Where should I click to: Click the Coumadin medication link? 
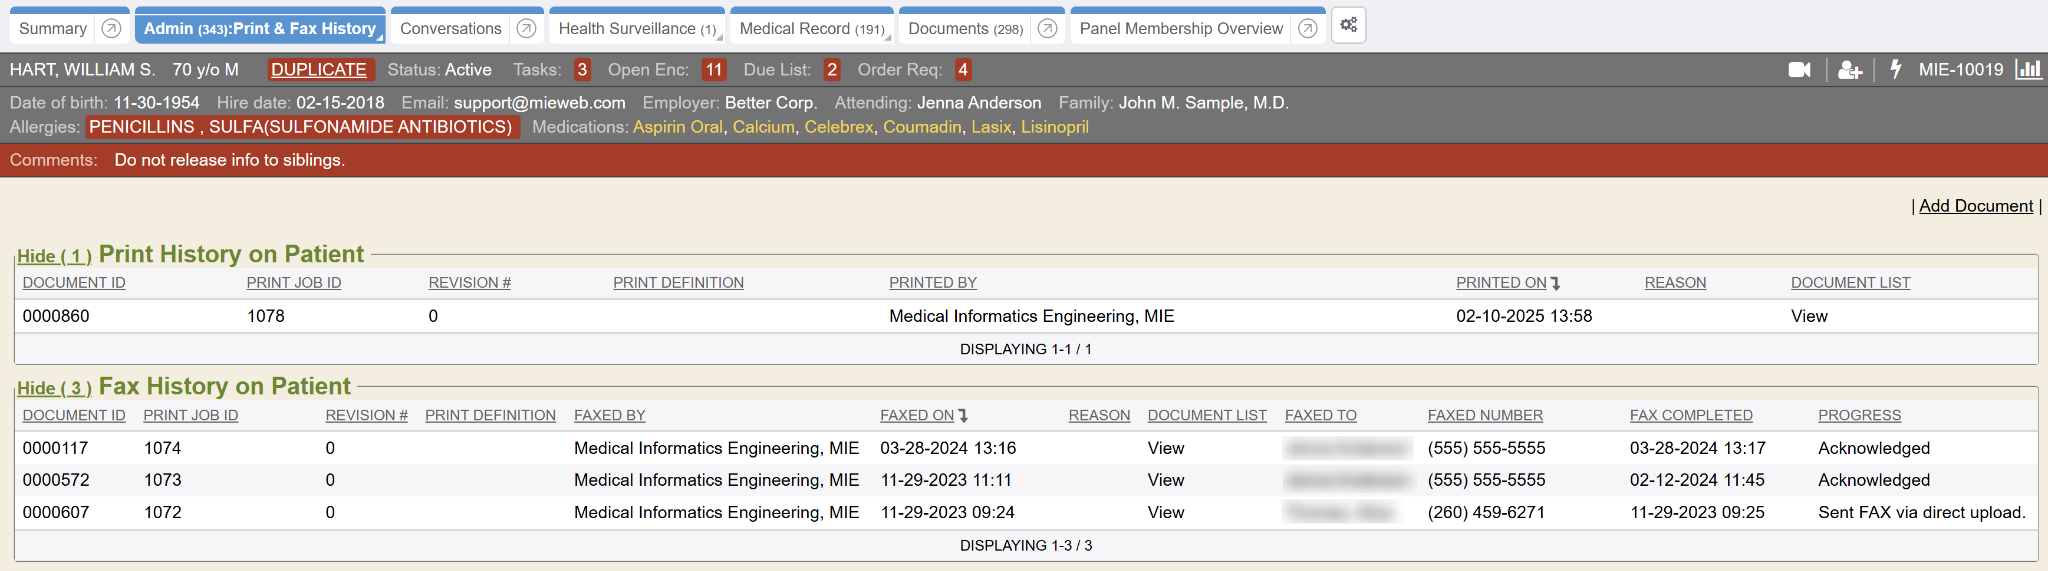coord(921,127)
